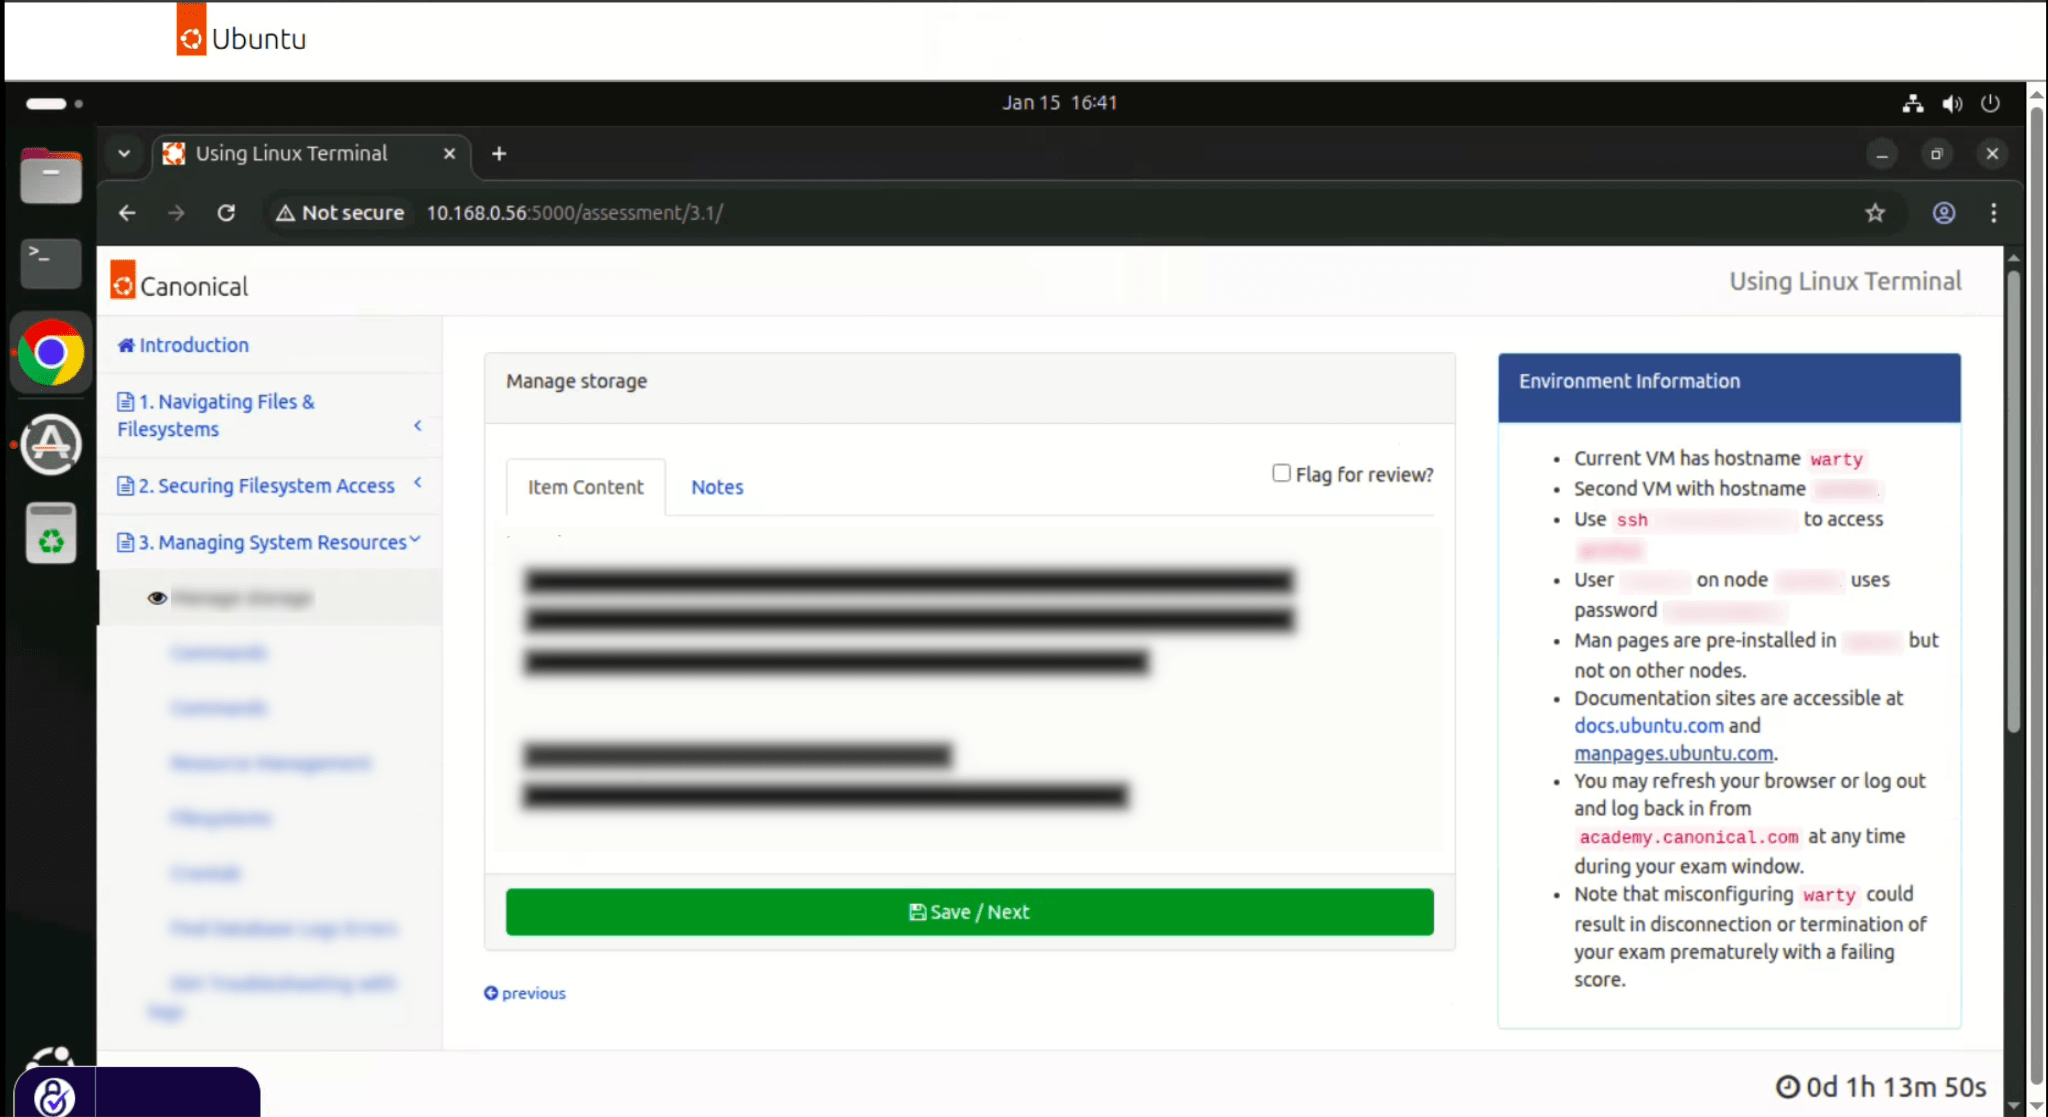Open the Chrome profile icon

(x=1943, y=213)
